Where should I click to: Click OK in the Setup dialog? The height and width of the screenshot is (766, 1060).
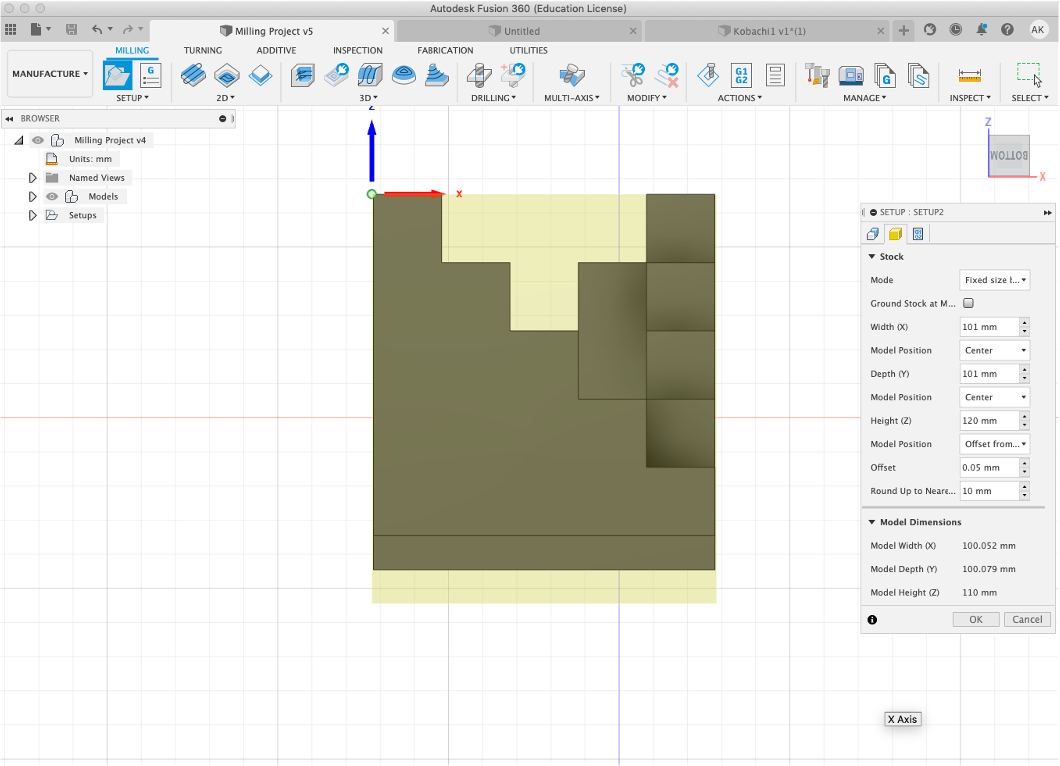(x=975, y=619)
